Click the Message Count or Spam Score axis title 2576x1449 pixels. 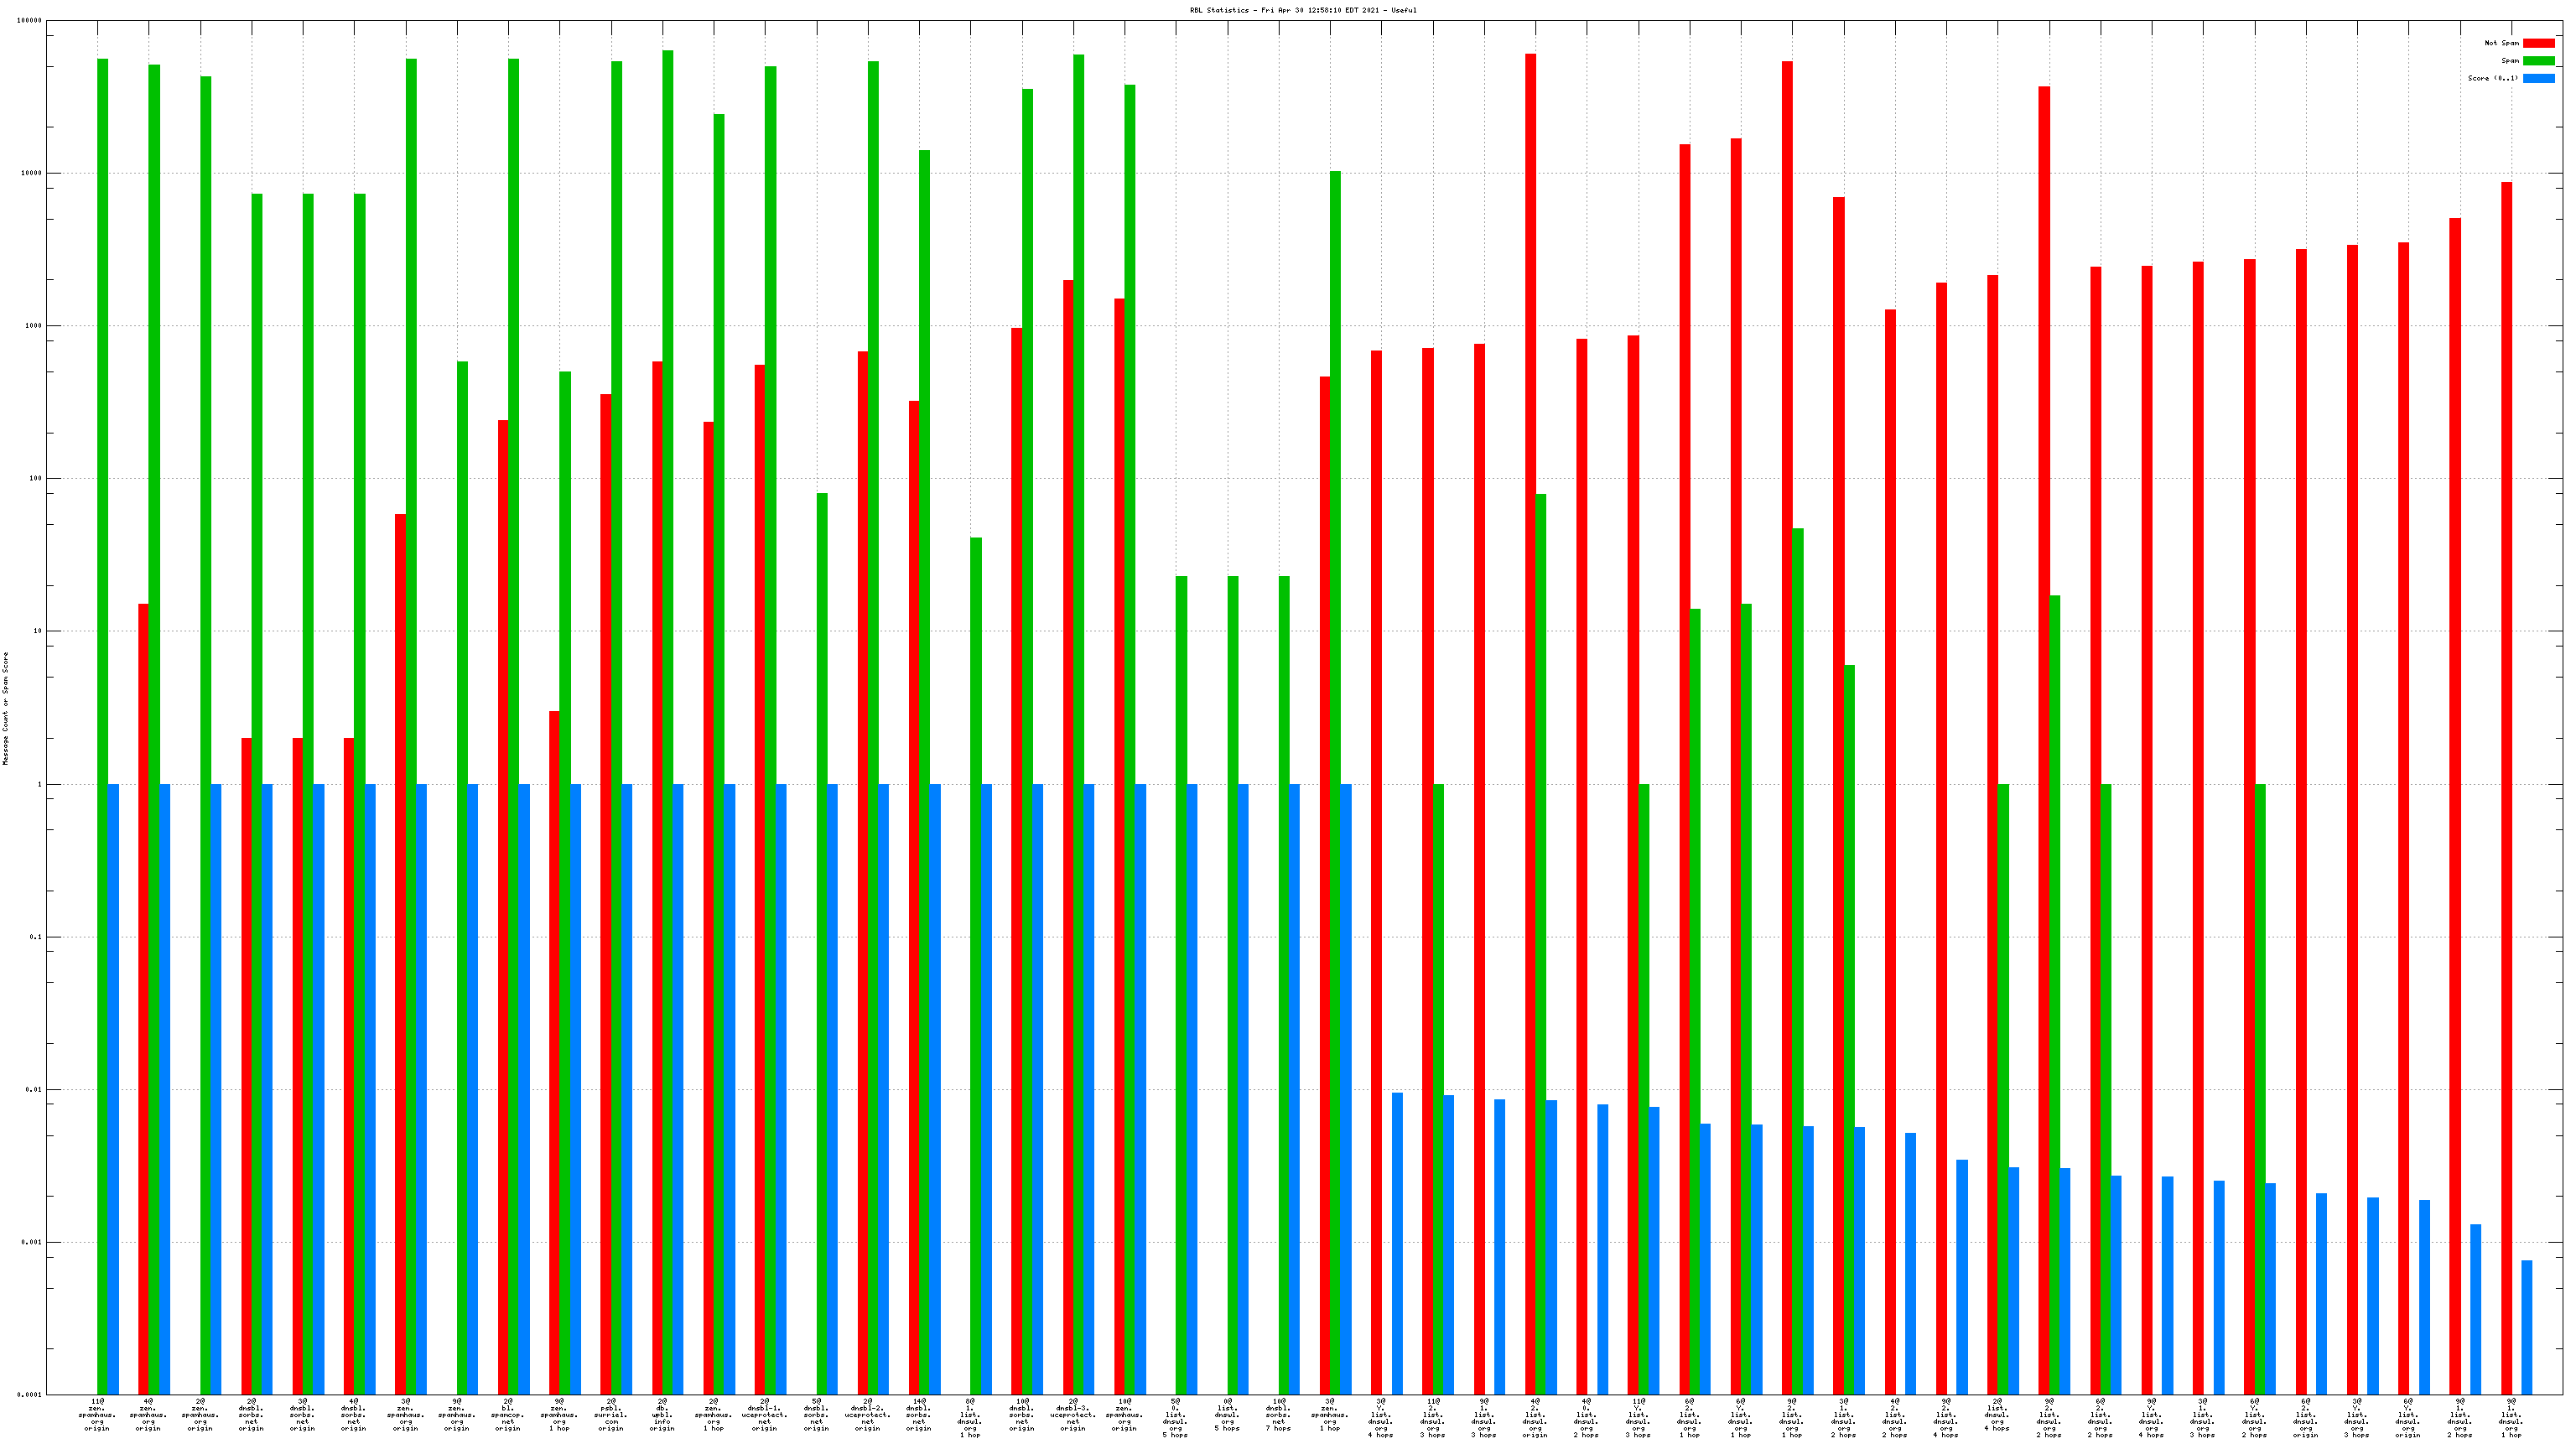[5, 708]
